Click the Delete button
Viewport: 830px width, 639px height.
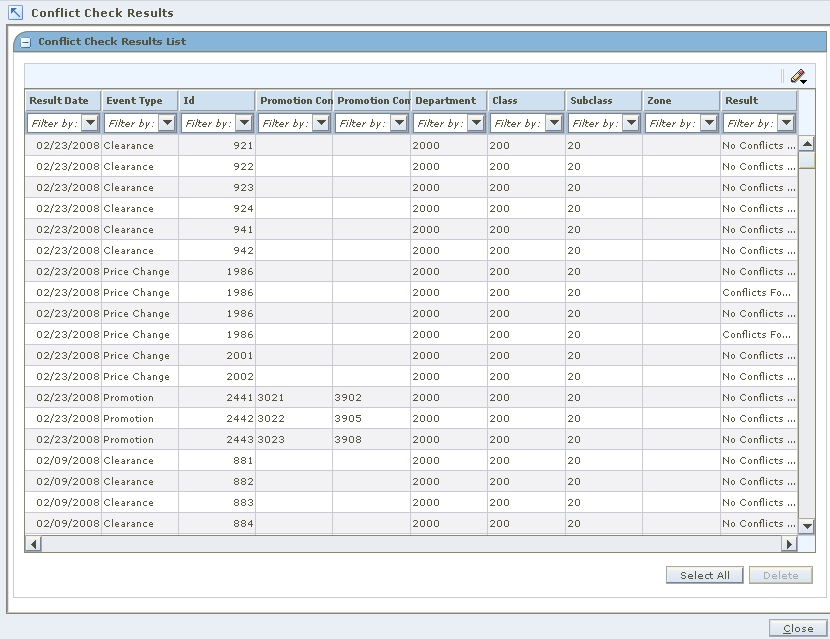780,575
